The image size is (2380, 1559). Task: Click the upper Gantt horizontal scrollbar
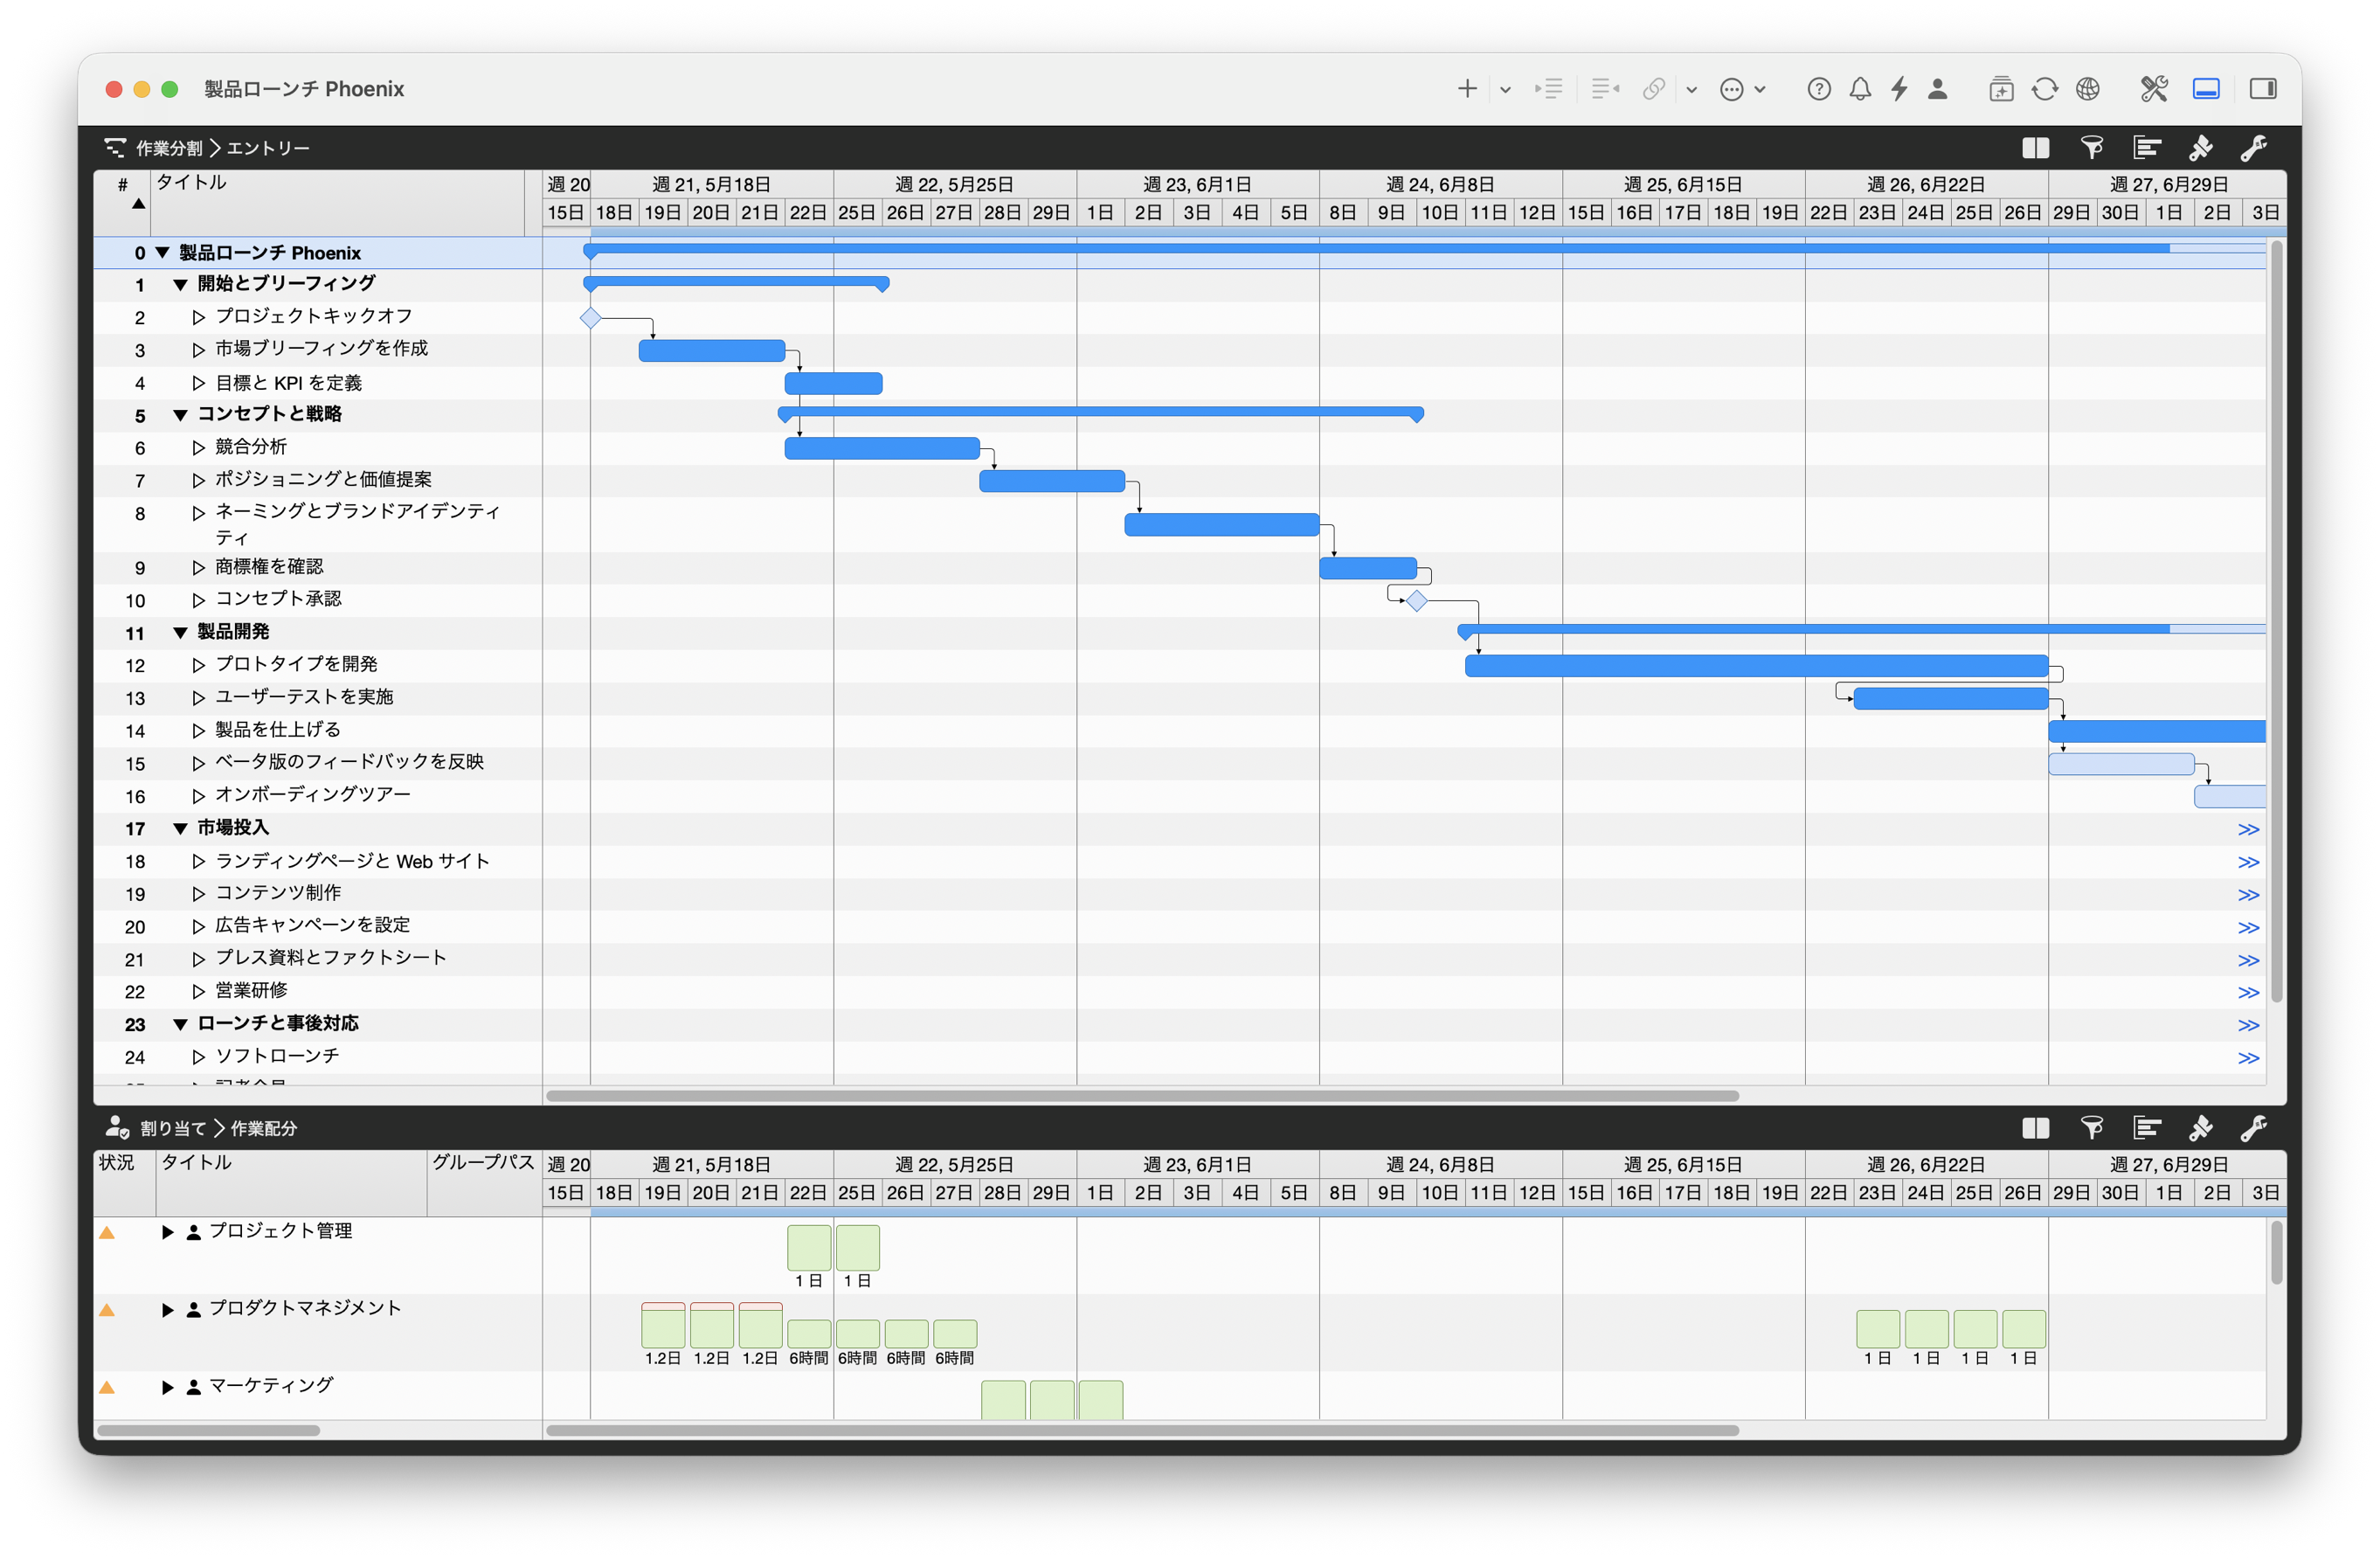[1142, 1095]
